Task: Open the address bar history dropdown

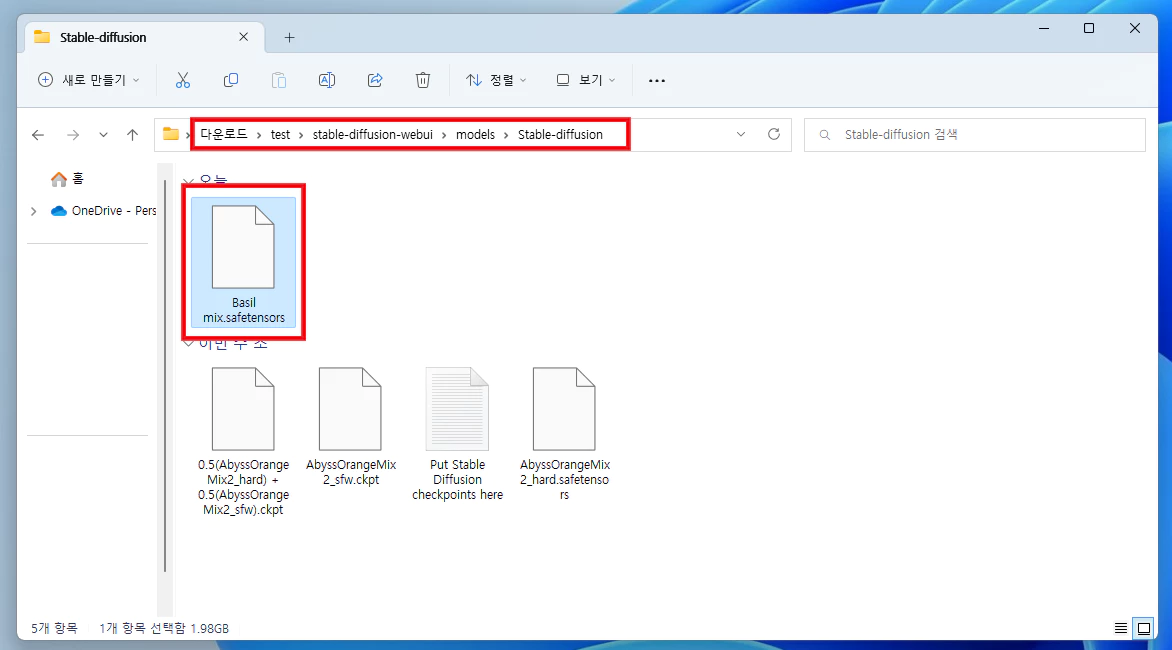Action: (x=741, y=134)
